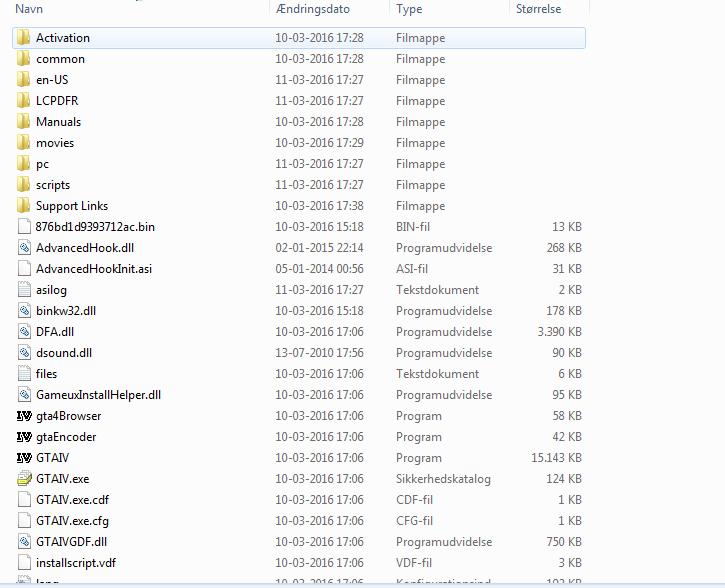Select the movies folder icon
The height and width of the screenshot is (588, 725).
pos(24,143)
